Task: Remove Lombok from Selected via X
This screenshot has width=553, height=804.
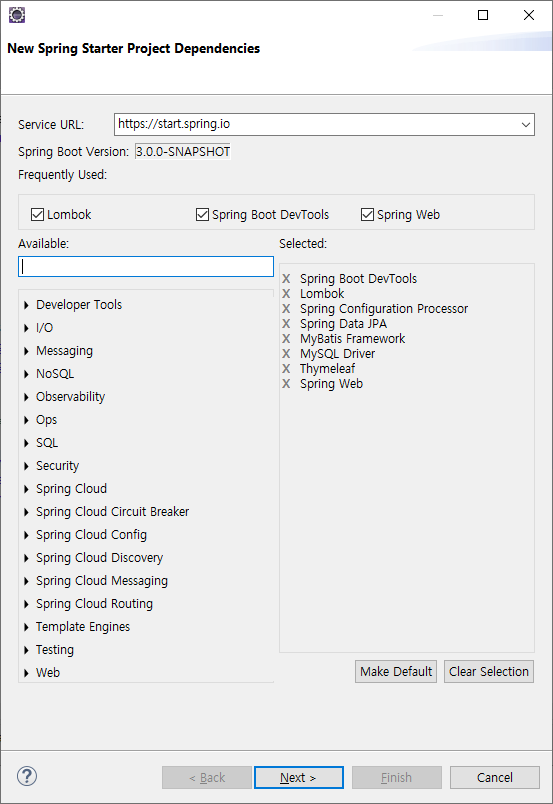Action: click(x=286, y=294)
